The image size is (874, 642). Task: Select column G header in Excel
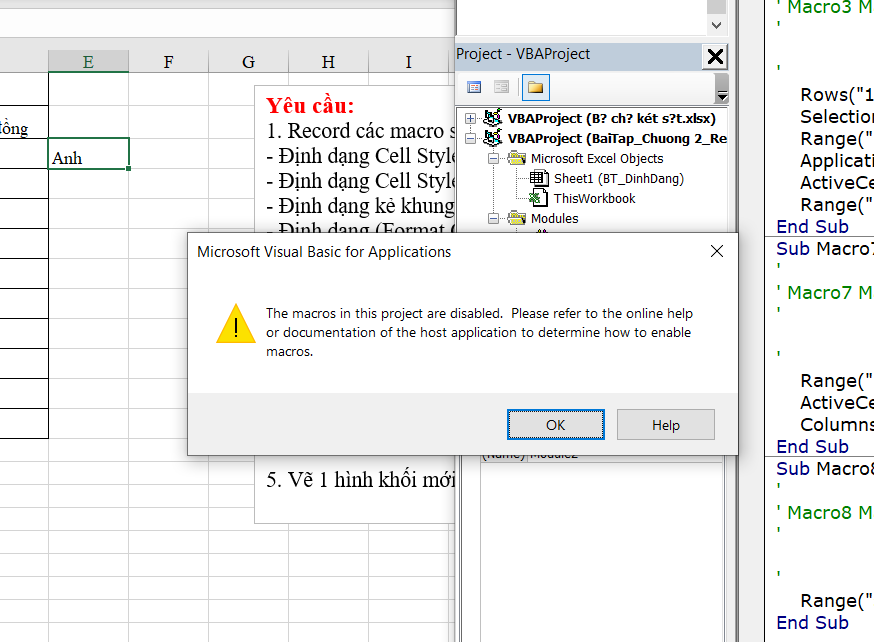pos(249,61)
